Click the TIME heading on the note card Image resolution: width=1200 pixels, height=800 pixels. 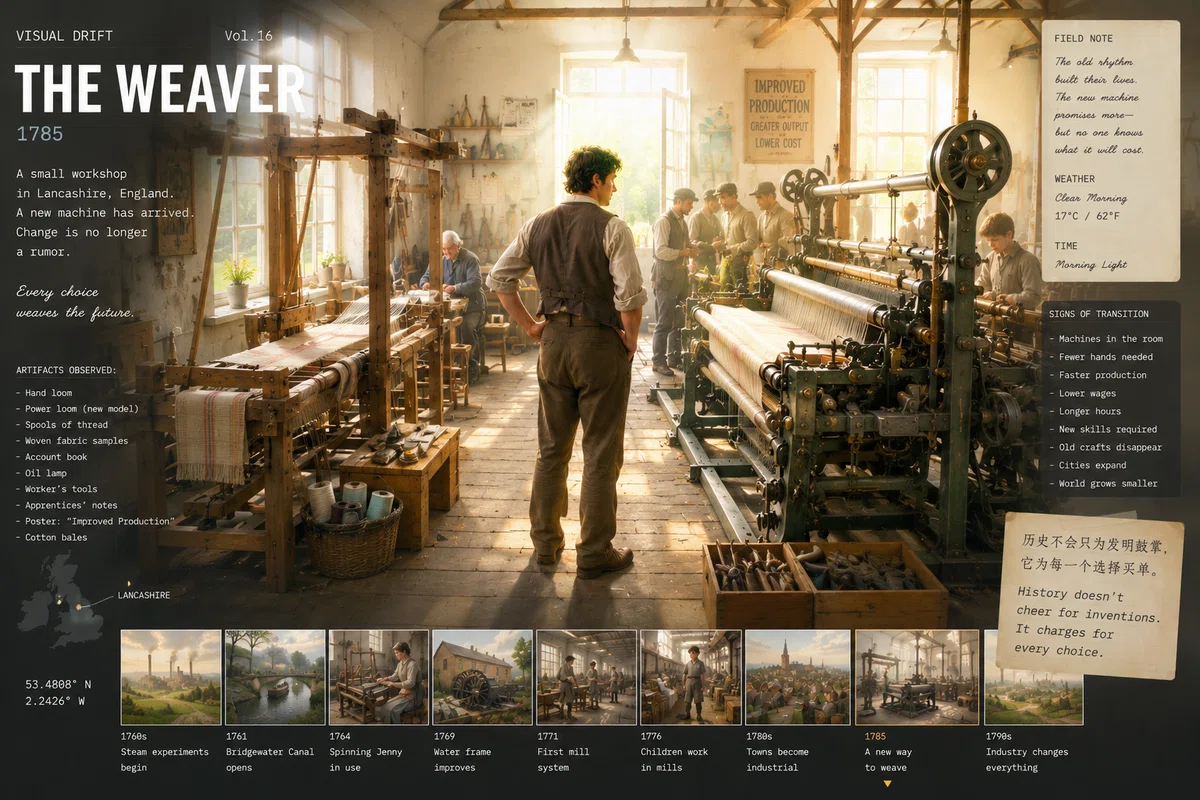tap(1066, 246)
